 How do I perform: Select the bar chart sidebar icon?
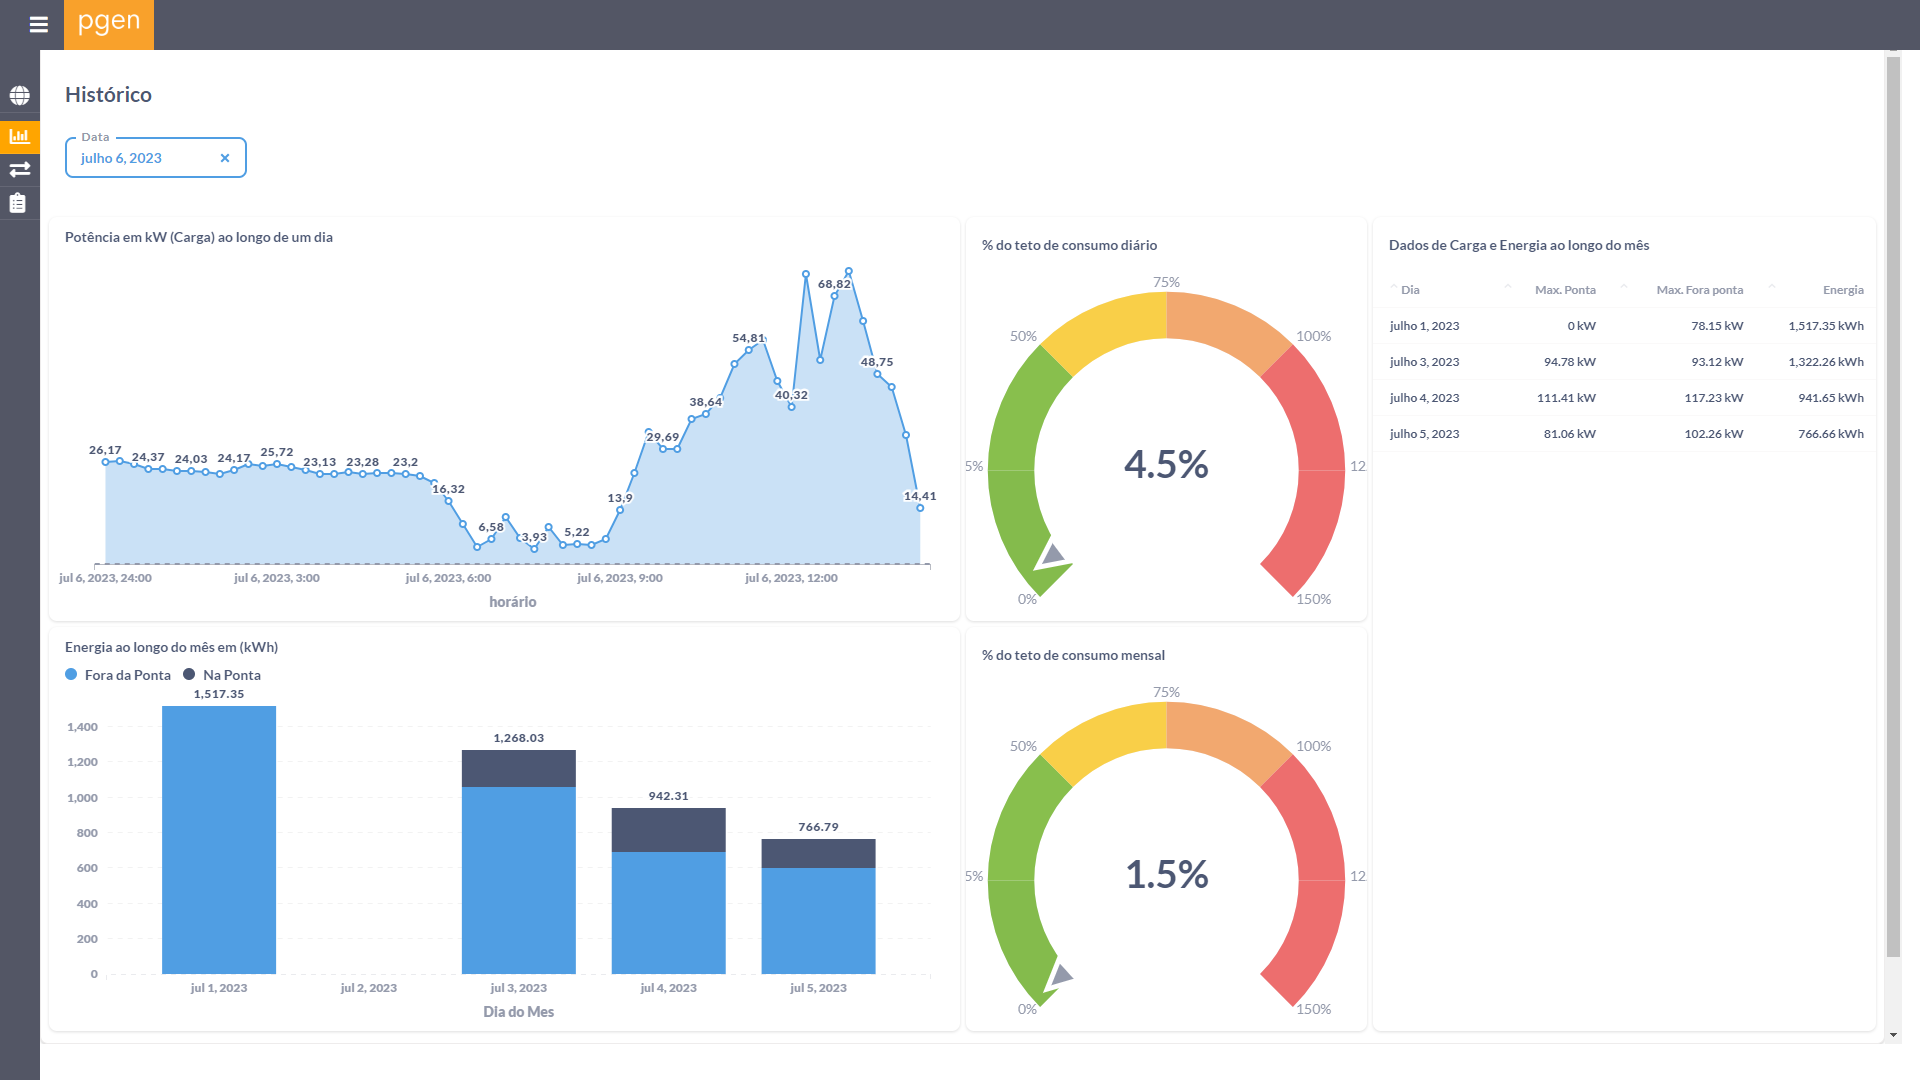pos(20,136)
